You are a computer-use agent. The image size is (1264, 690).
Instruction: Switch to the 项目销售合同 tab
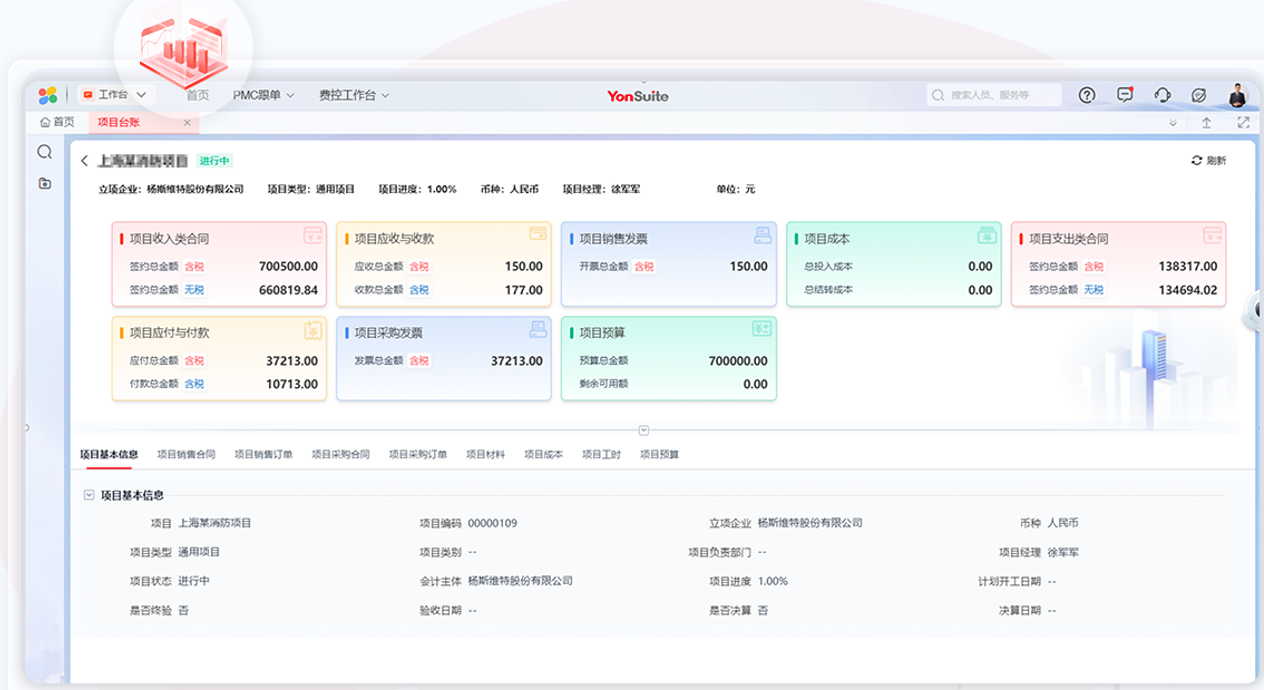[186, 454]
